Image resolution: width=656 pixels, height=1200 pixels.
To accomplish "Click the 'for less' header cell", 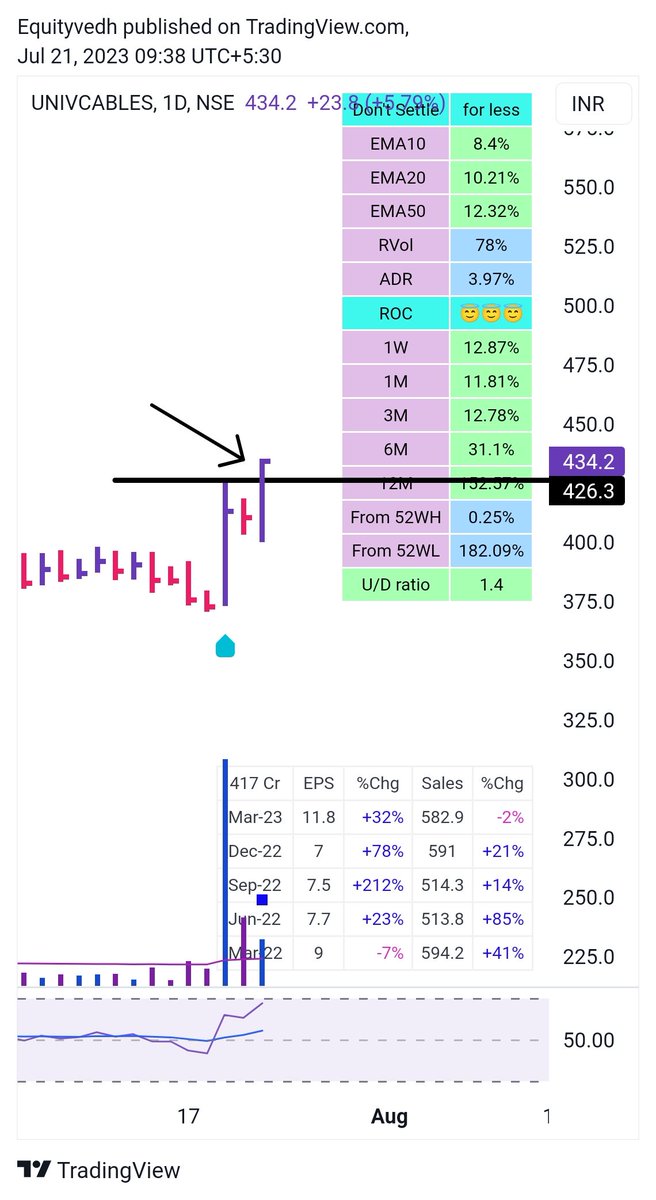I will 491,110.
